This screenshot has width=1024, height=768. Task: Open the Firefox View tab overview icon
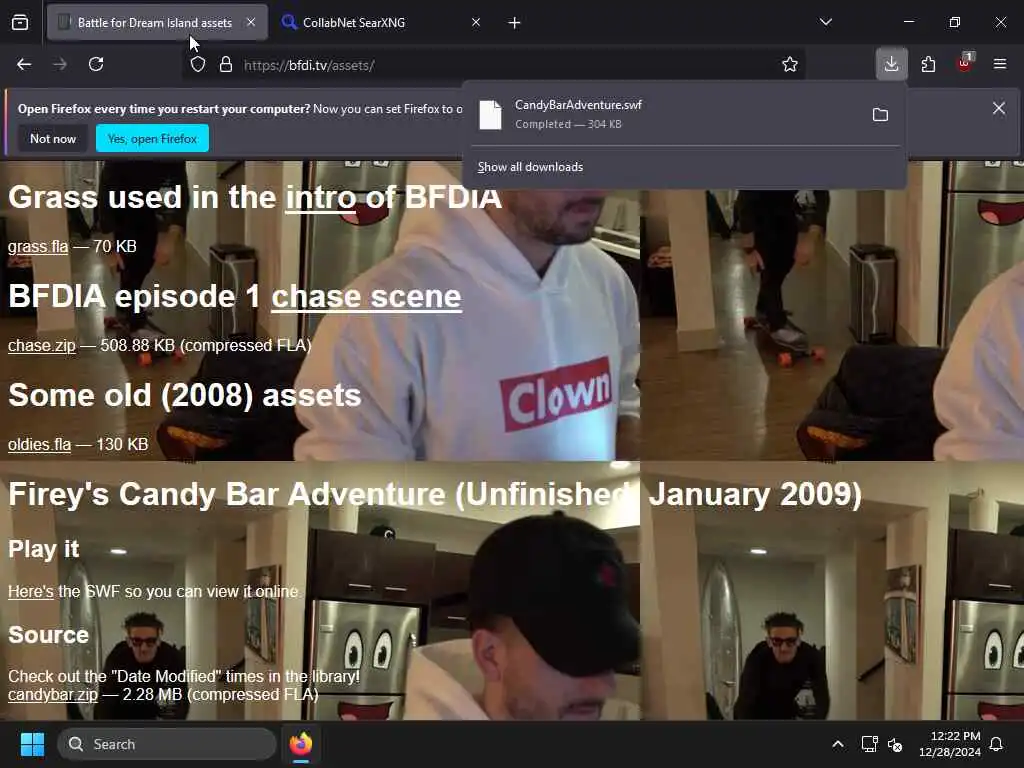coord(20,22)
